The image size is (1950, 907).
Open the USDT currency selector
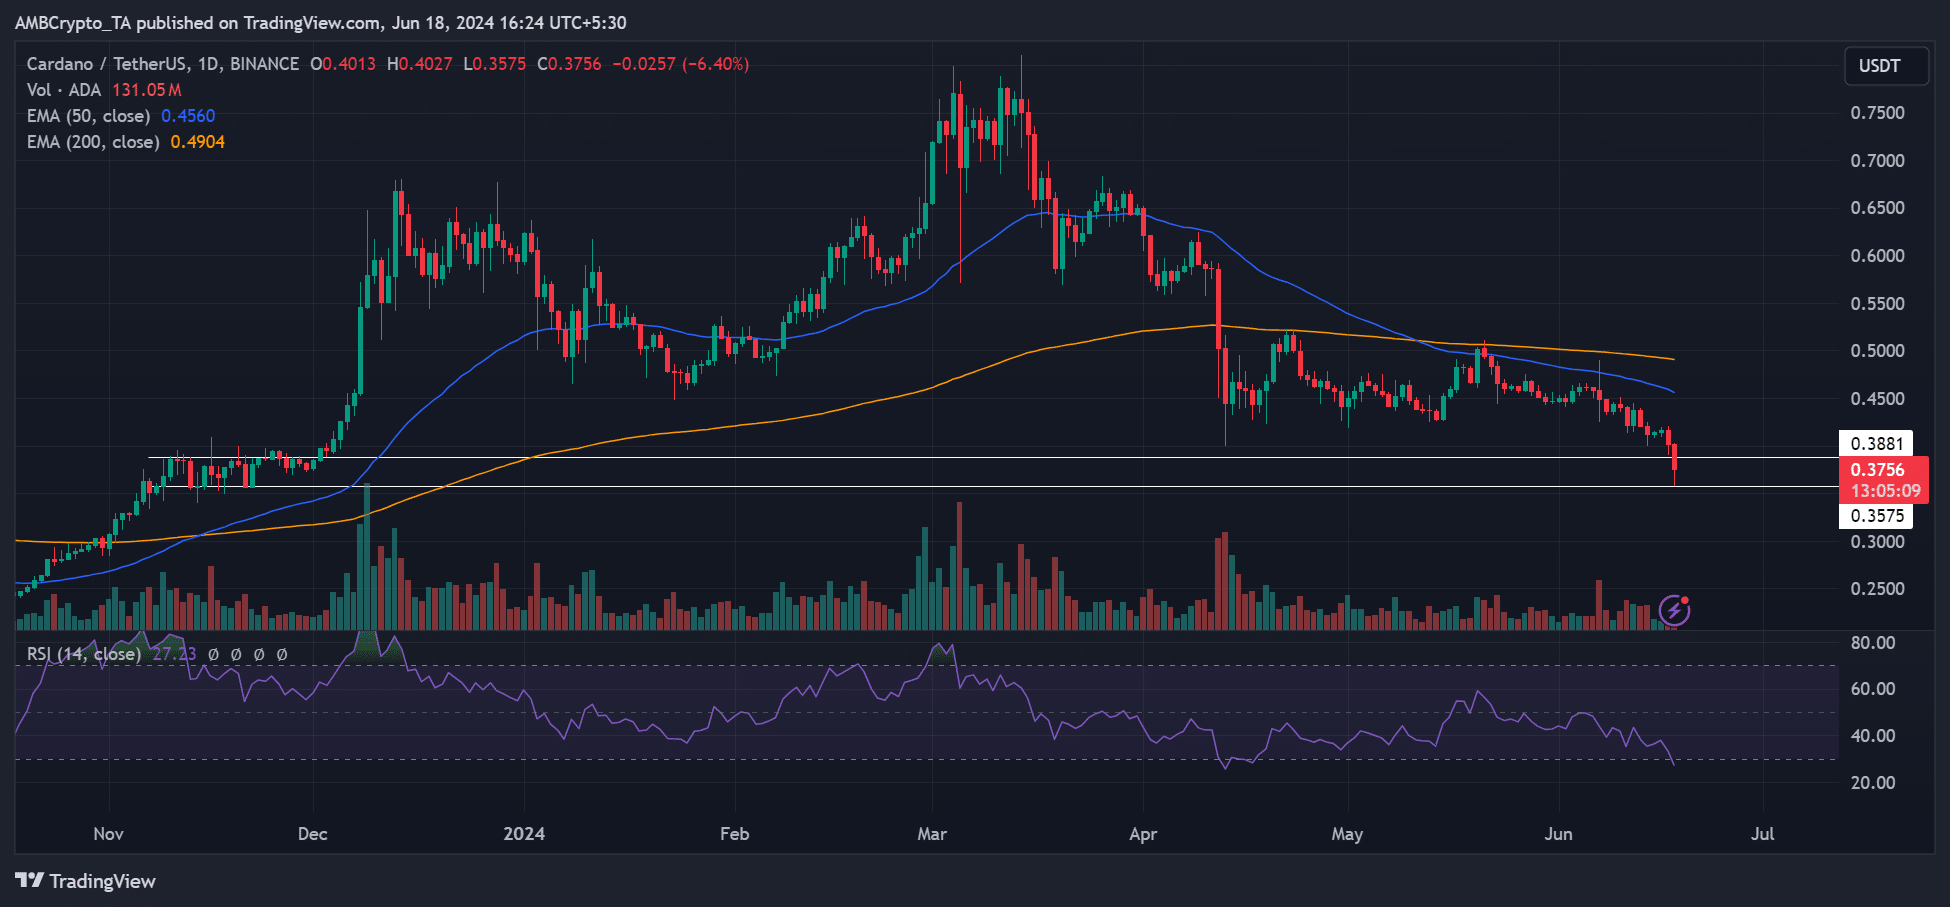coord(1886,66)
